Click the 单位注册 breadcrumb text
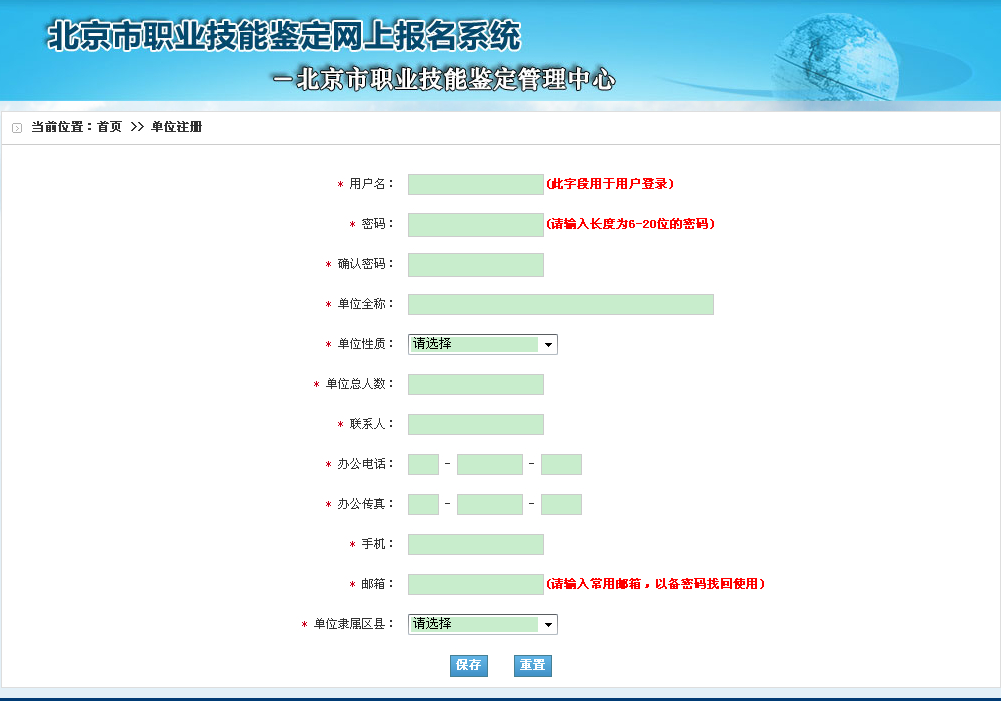This screenshot has width=1001, height=701. (x=176, y=127)
